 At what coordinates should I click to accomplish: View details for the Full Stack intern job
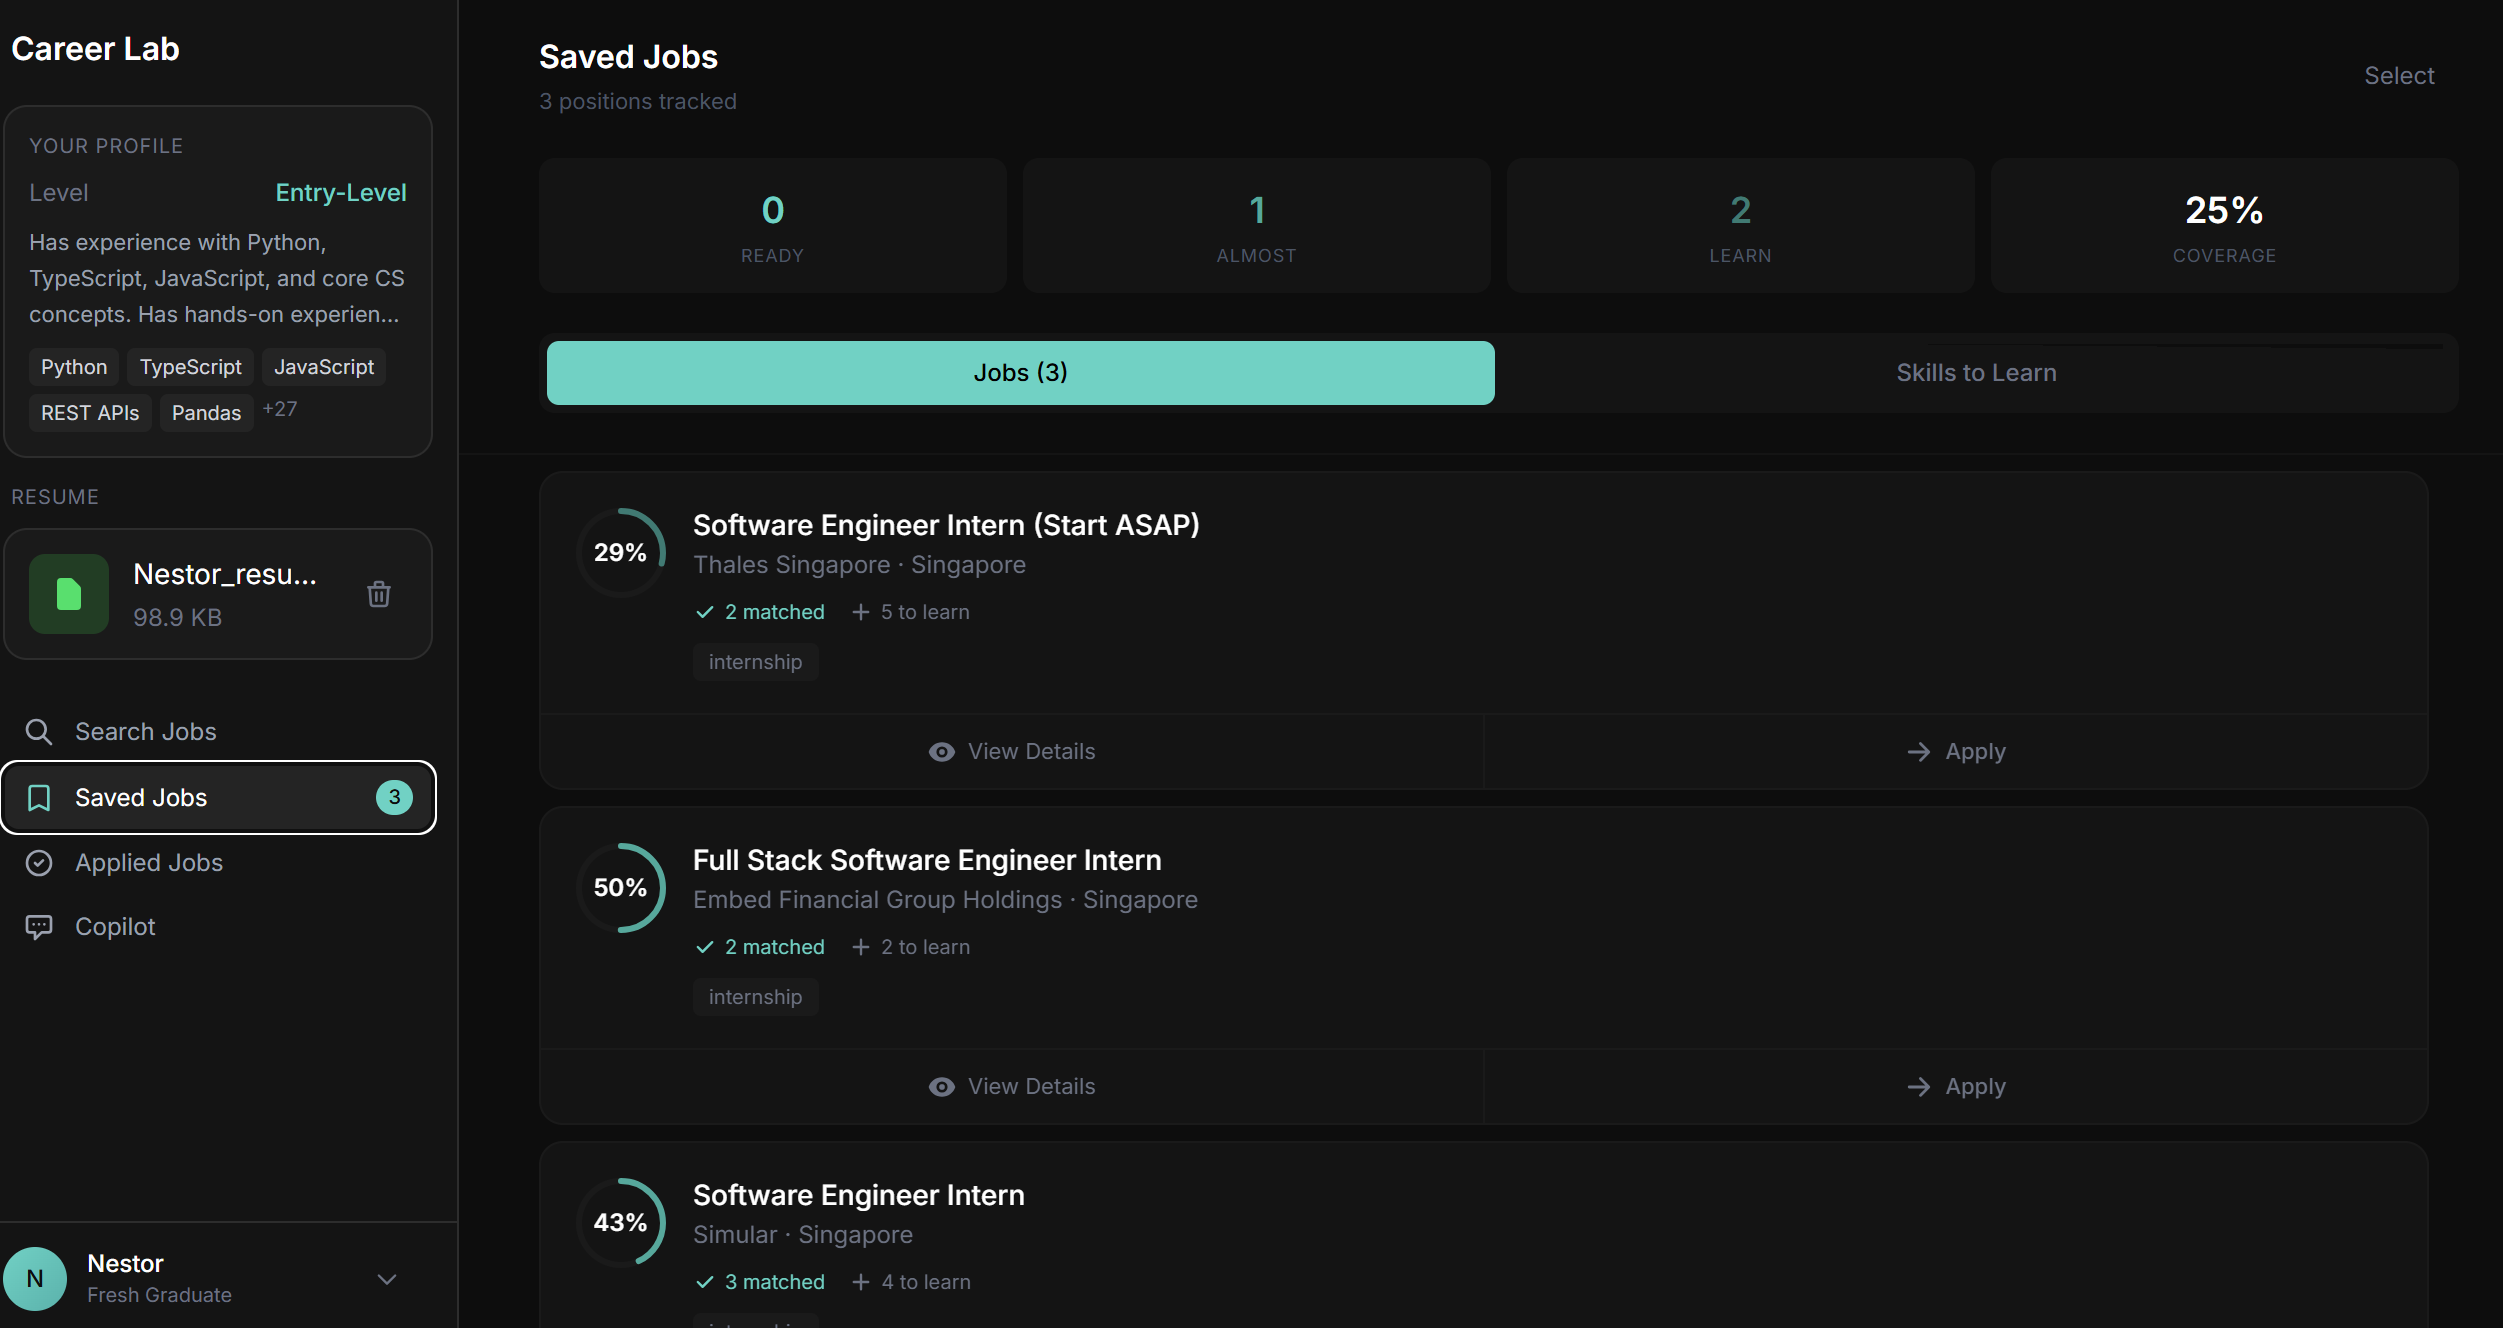point(1012,1087)
